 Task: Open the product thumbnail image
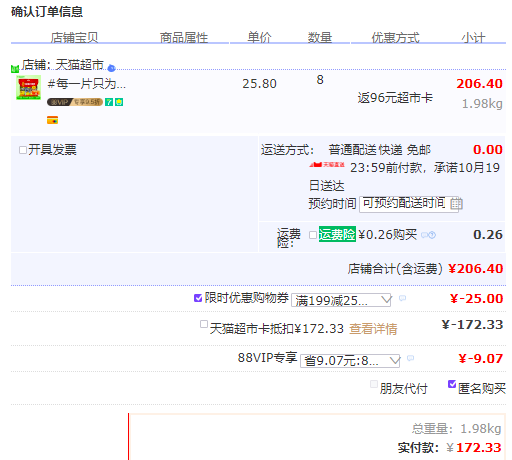(x=29, y=87)
